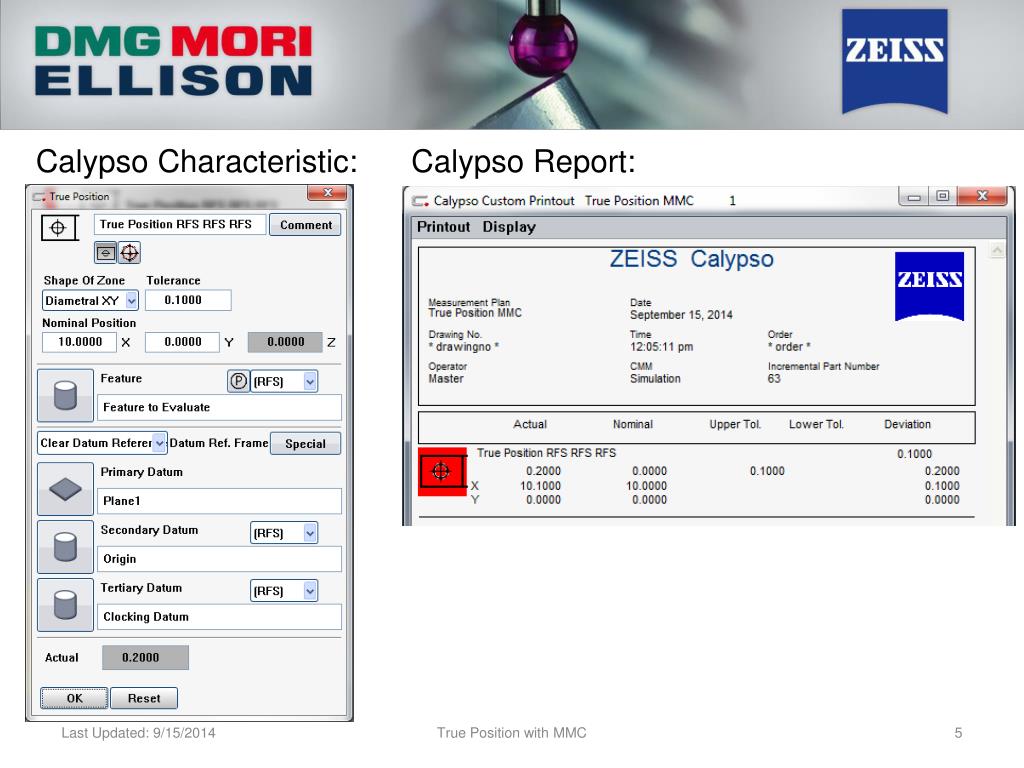Click the upper tolerance value 0.1000 in row

click(x=767, y=471)
